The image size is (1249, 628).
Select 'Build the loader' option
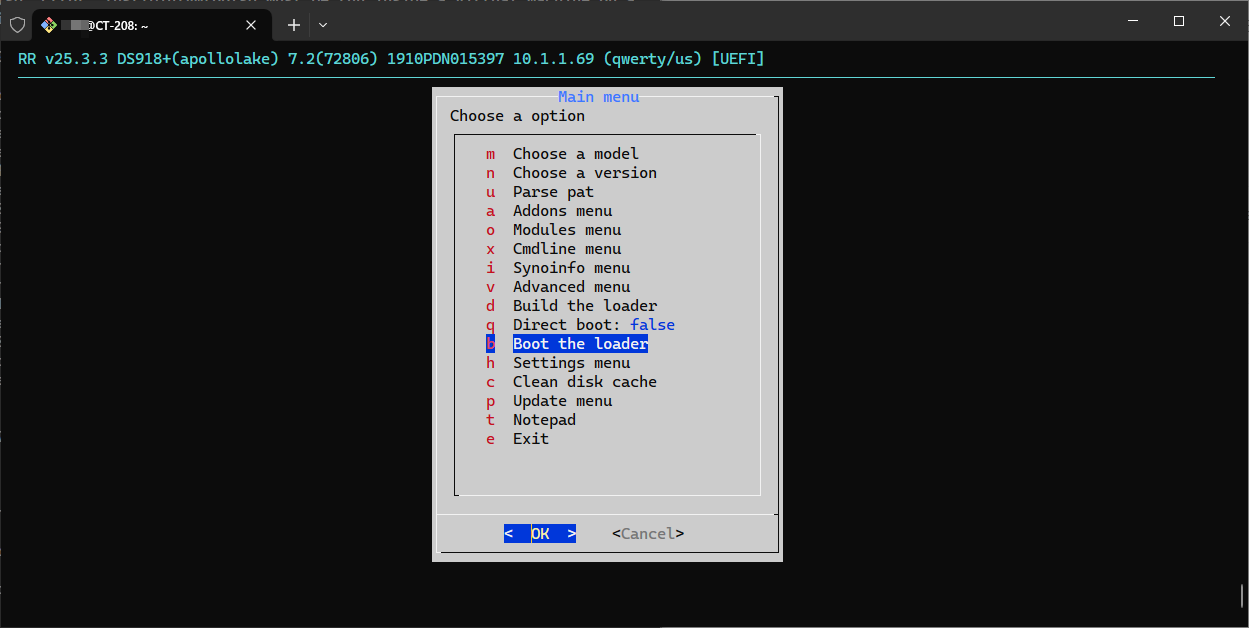584,306
